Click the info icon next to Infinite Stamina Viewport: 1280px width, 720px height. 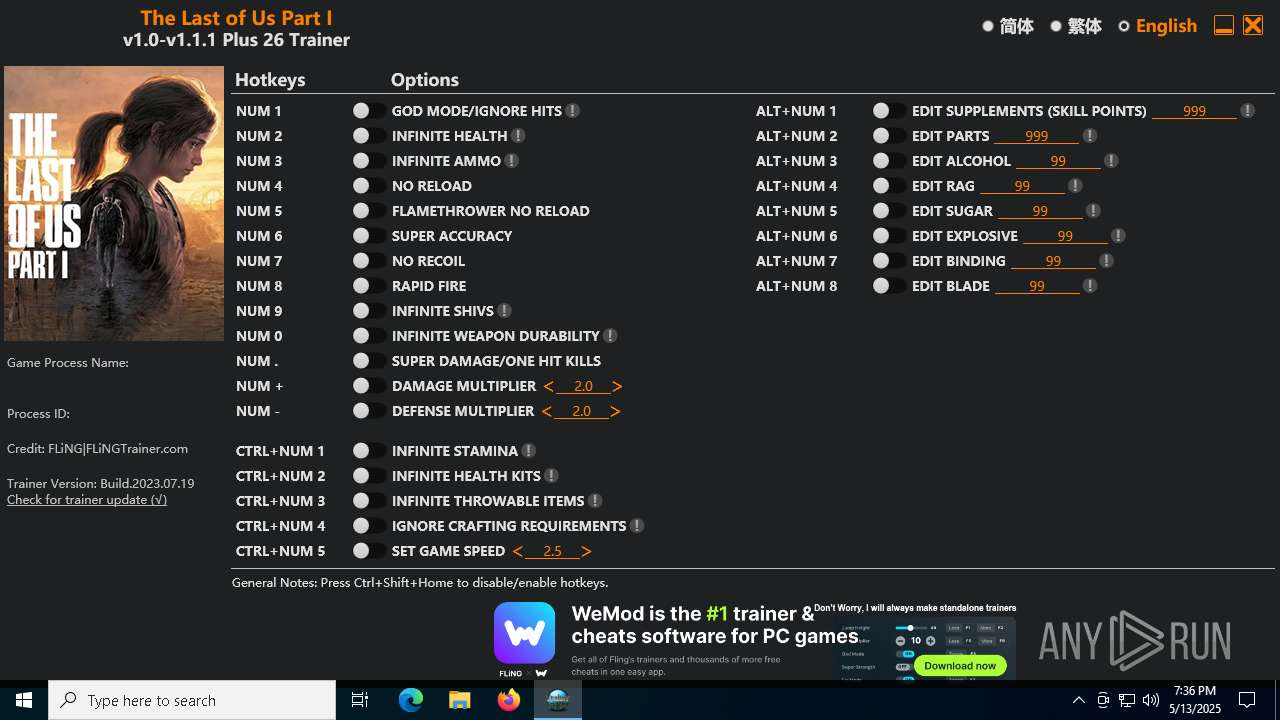[x=528, y=451]
